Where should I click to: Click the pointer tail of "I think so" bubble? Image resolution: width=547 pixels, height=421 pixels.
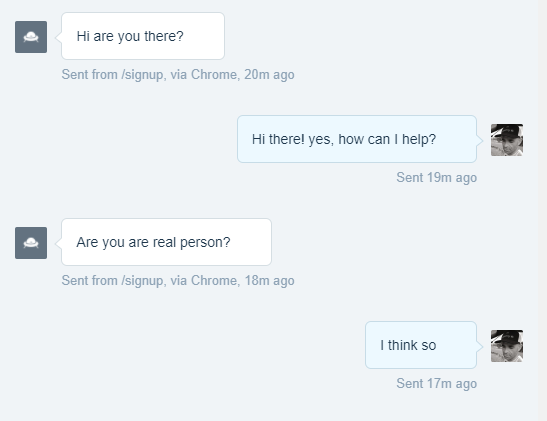pyautogui.click(x=480, y=347)
